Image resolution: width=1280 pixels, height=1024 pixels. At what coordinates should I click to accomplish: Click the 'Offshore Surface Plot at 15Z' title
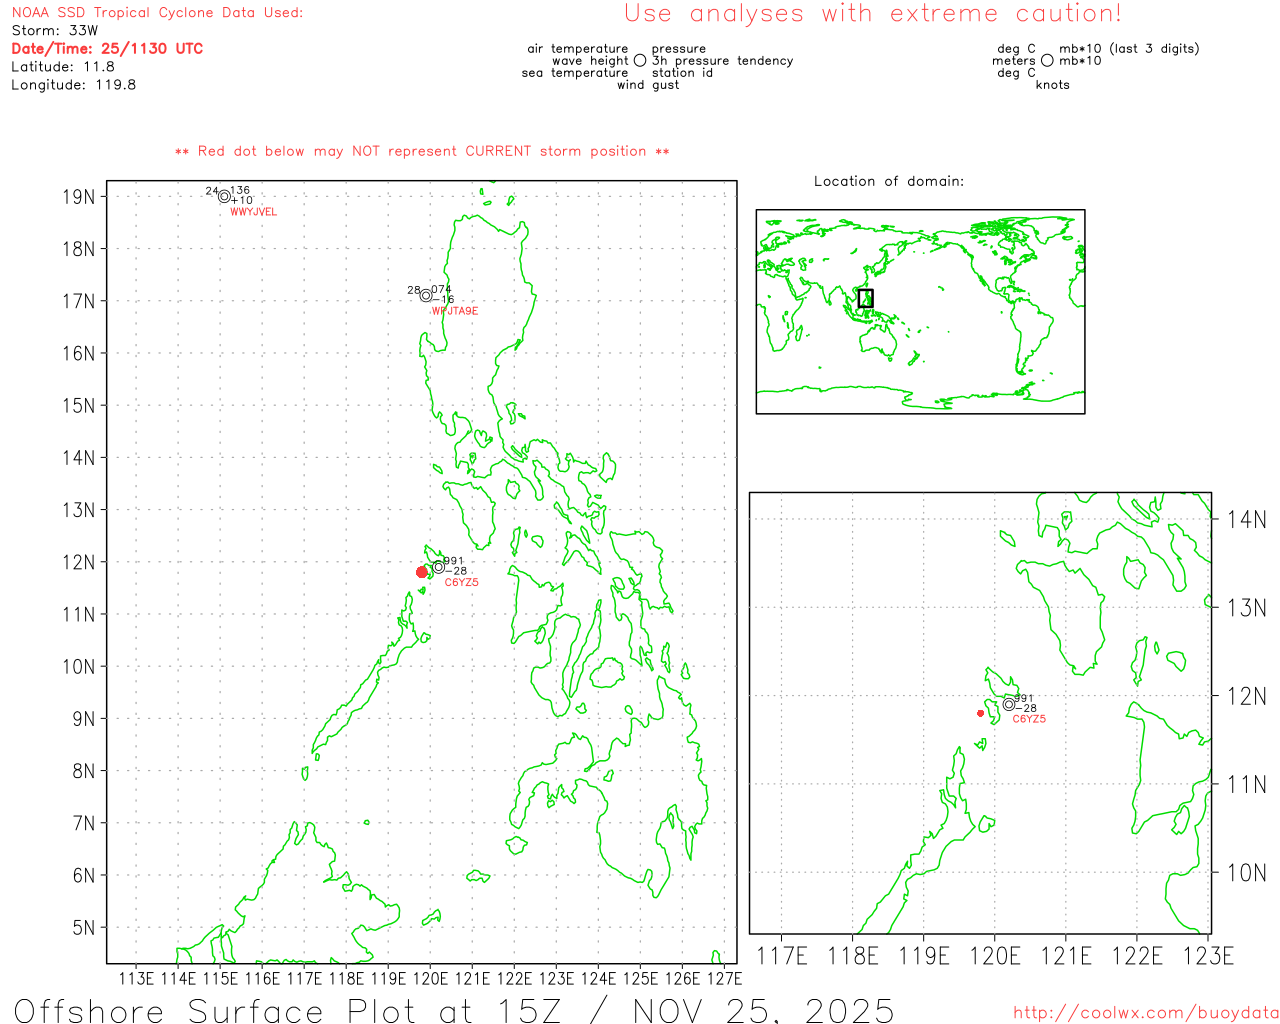(287, 1010)
